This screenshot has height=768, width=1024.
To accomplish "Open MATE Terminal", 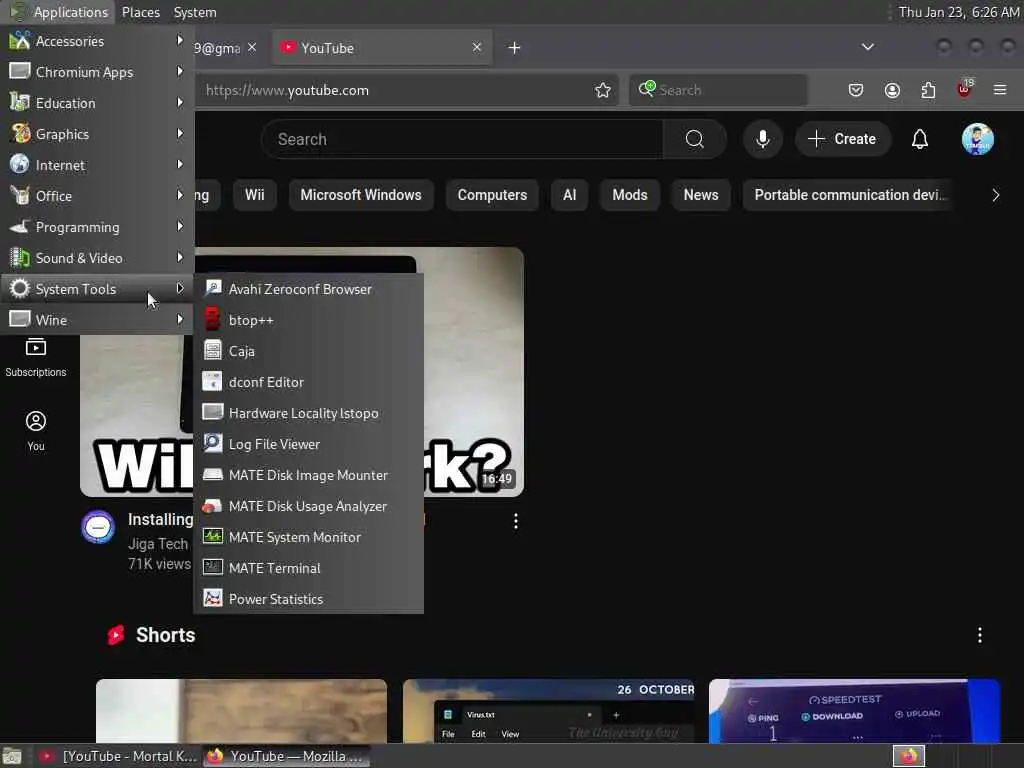I will tap(309, 568).
